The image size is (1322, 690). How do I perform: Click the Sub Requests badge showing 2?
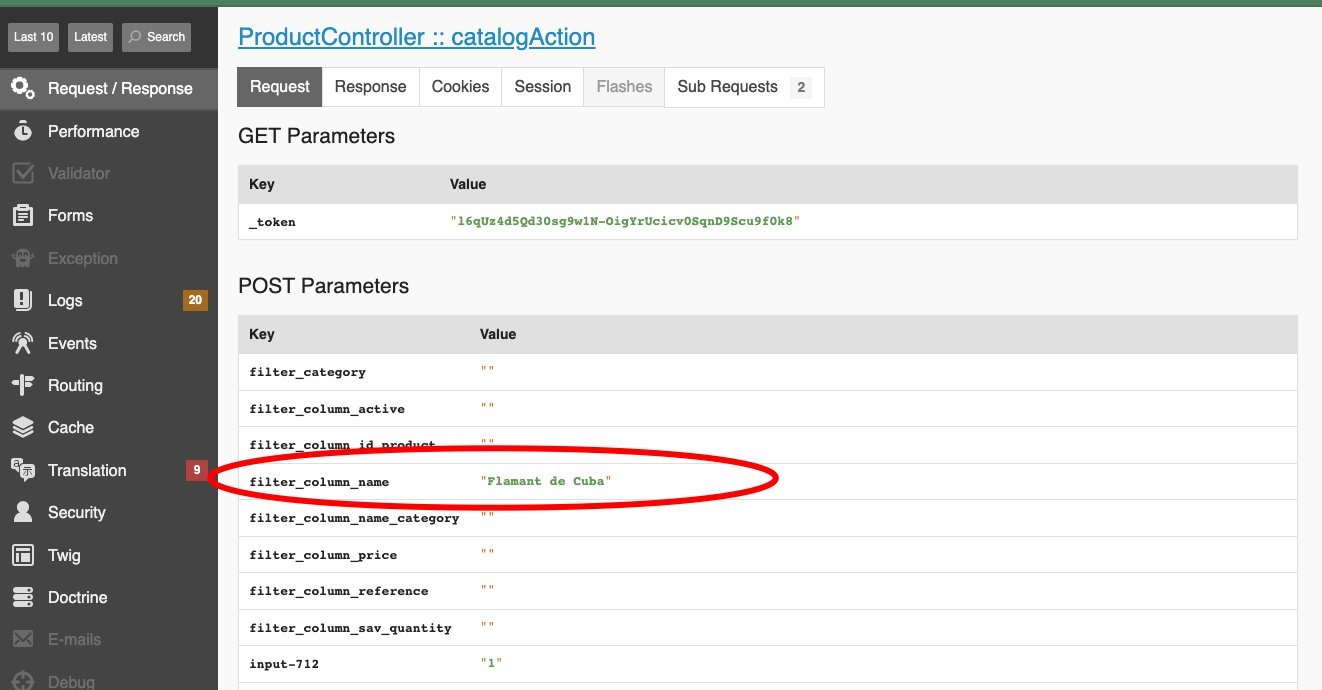(800, 88)
